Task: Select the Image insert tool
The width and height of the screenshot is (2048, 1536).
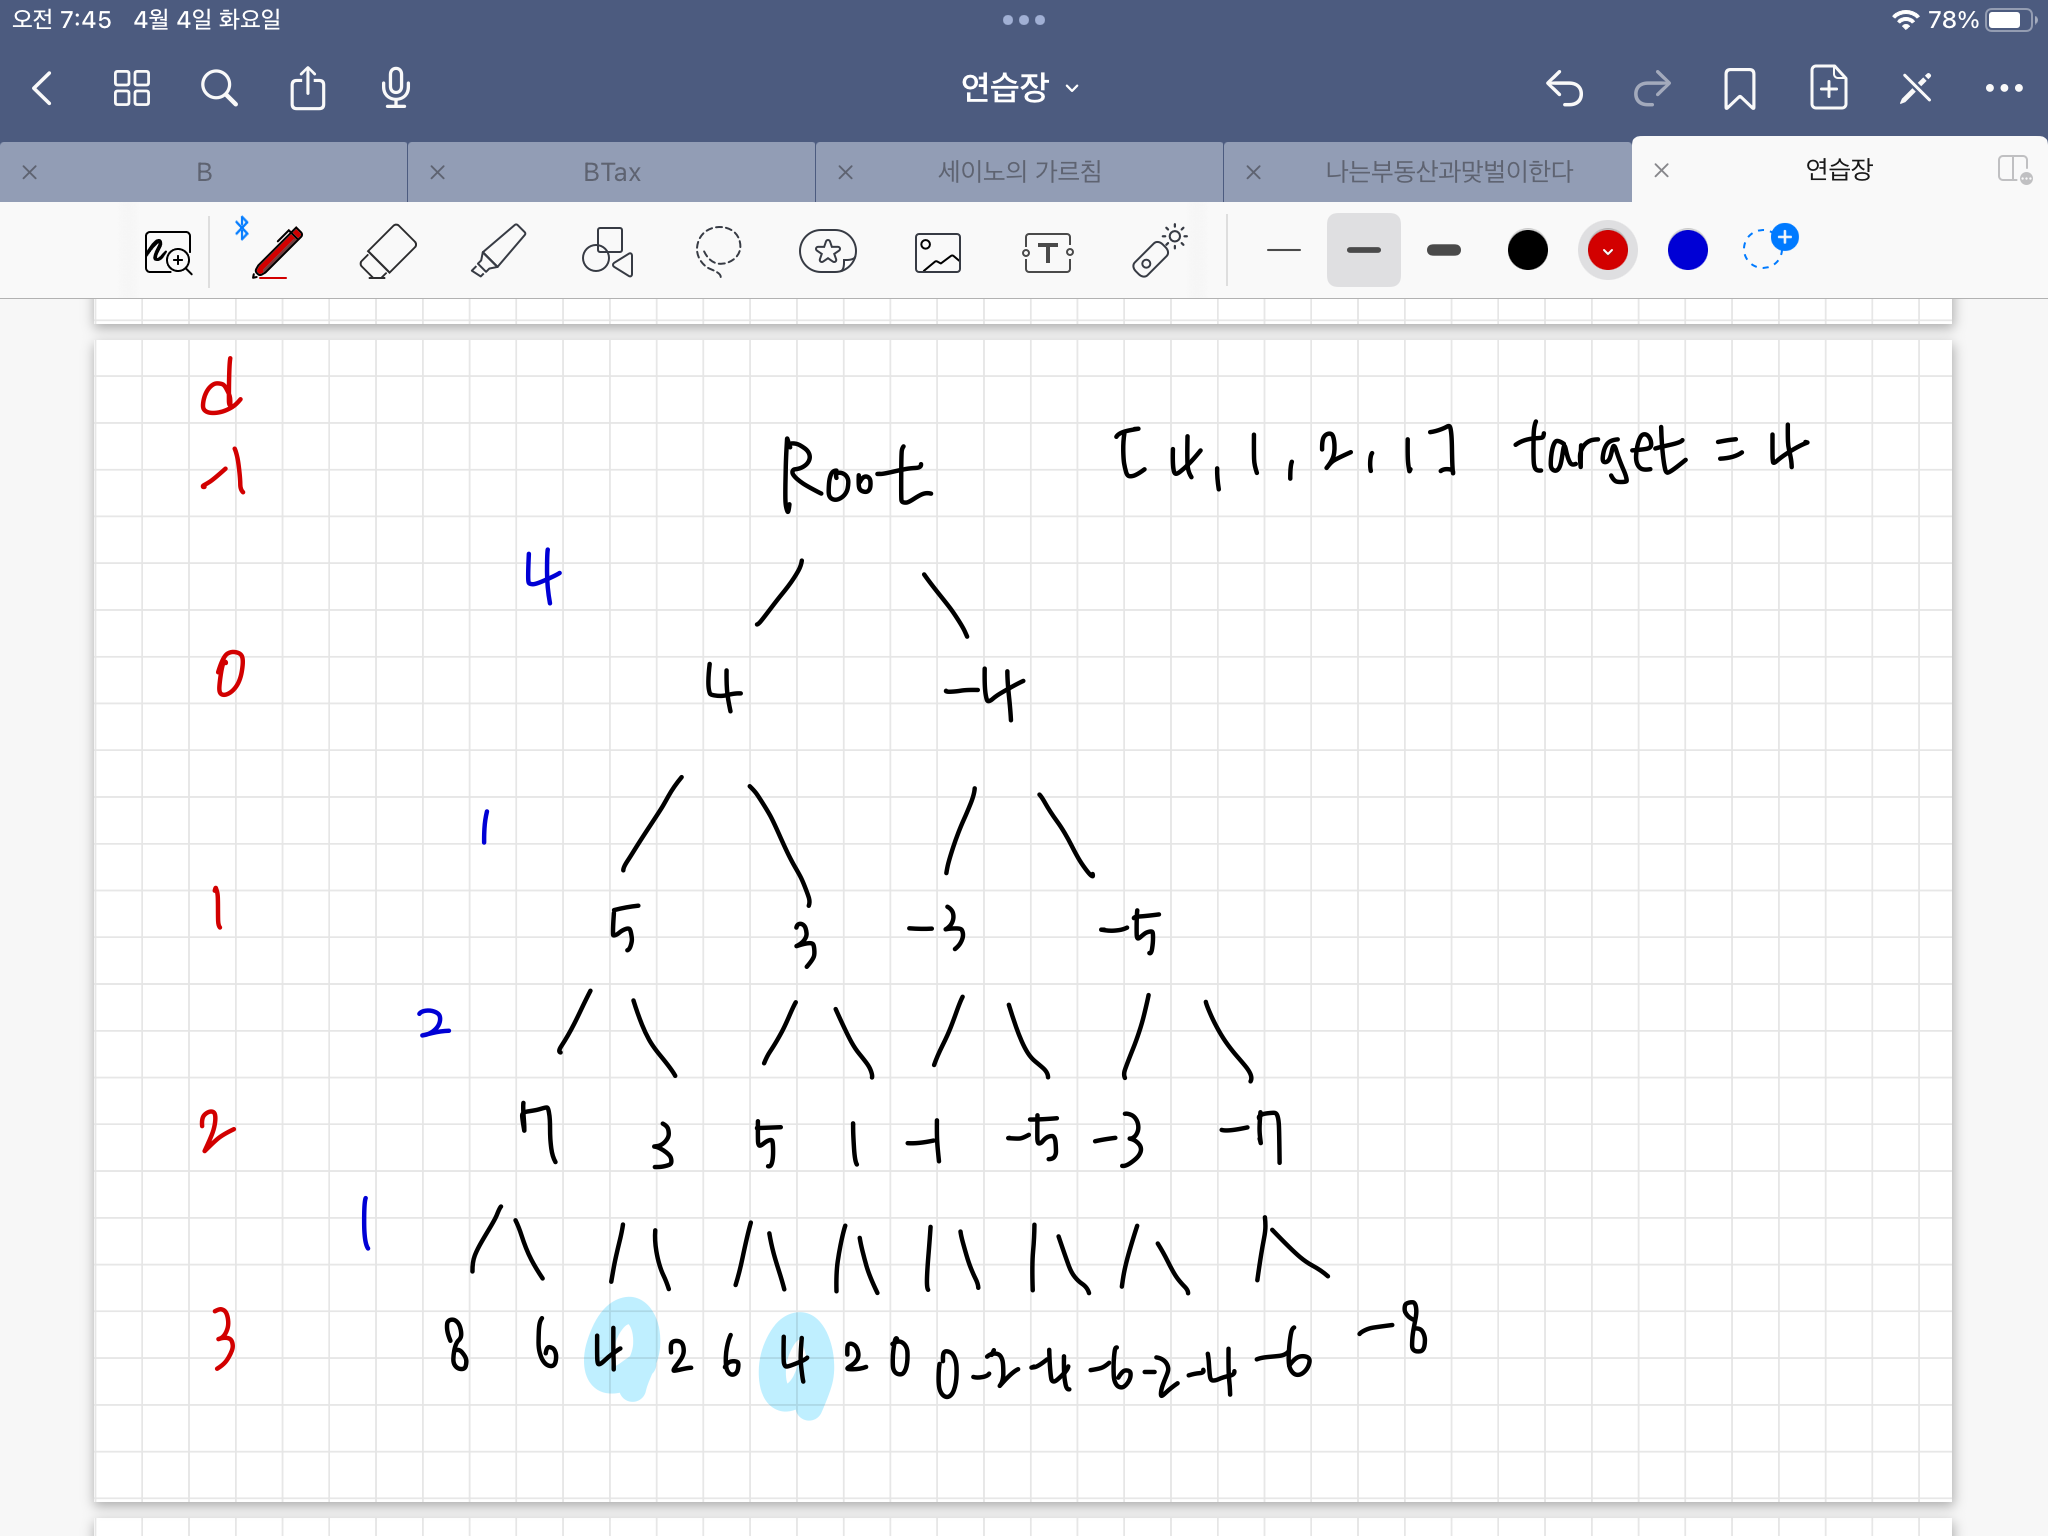Action: [937, 252]
